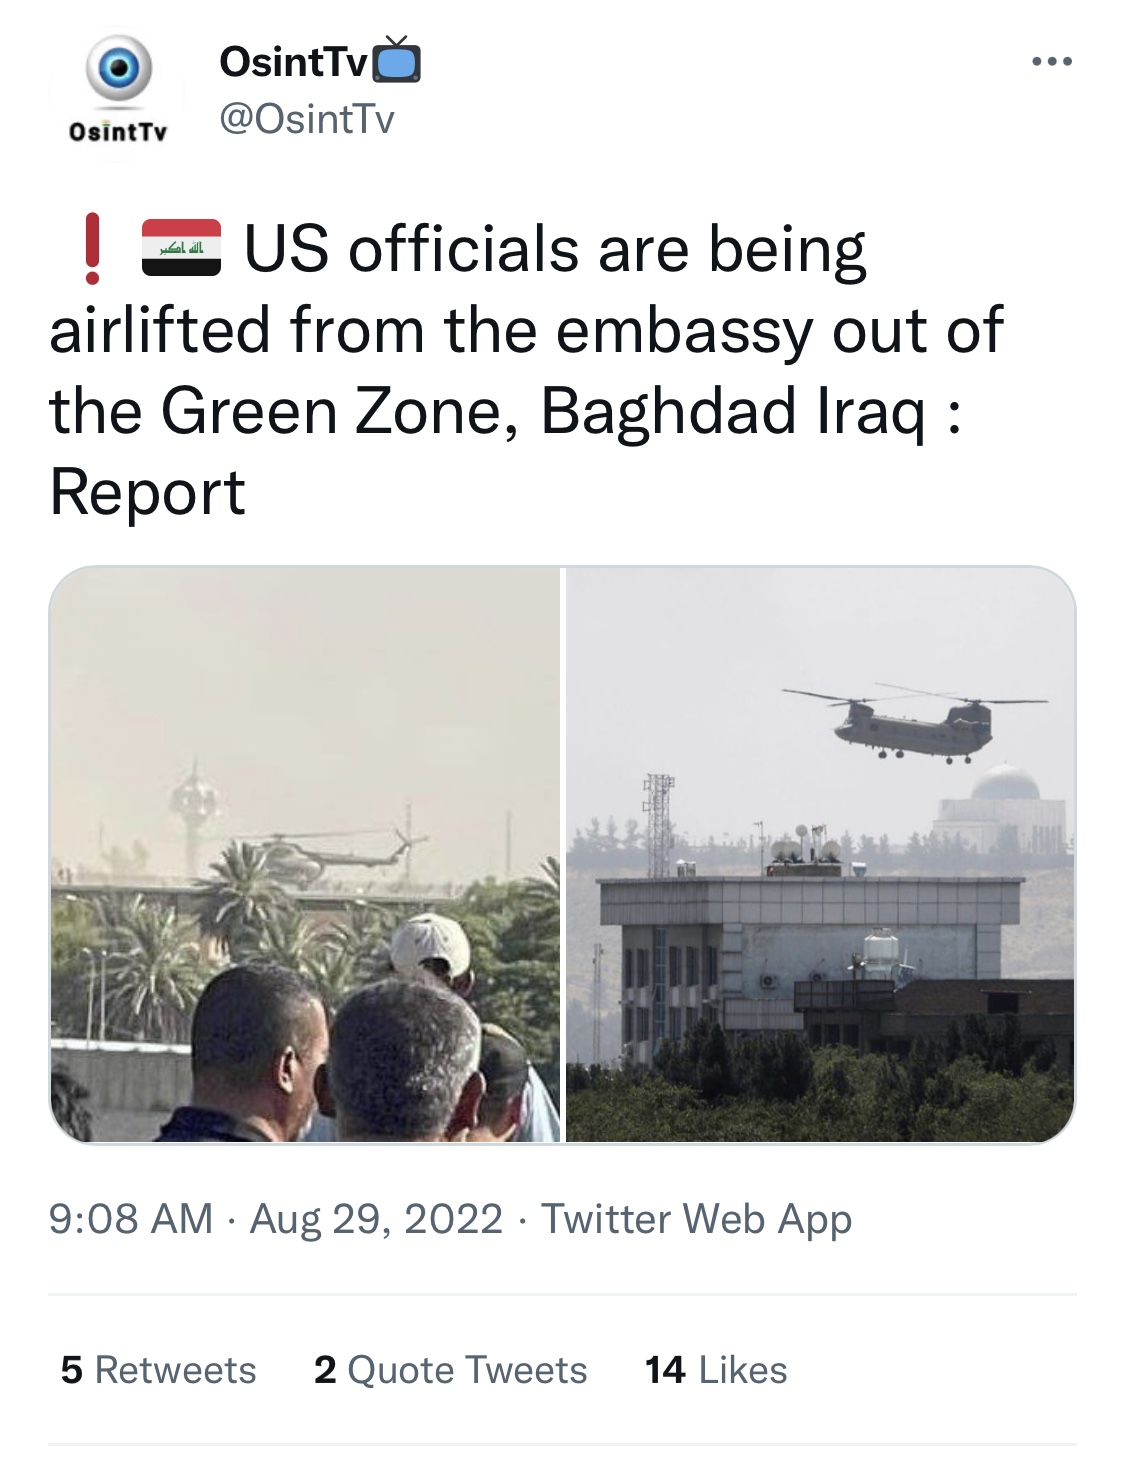Click the Aug 29, 2022 date

click(376, 1219)
